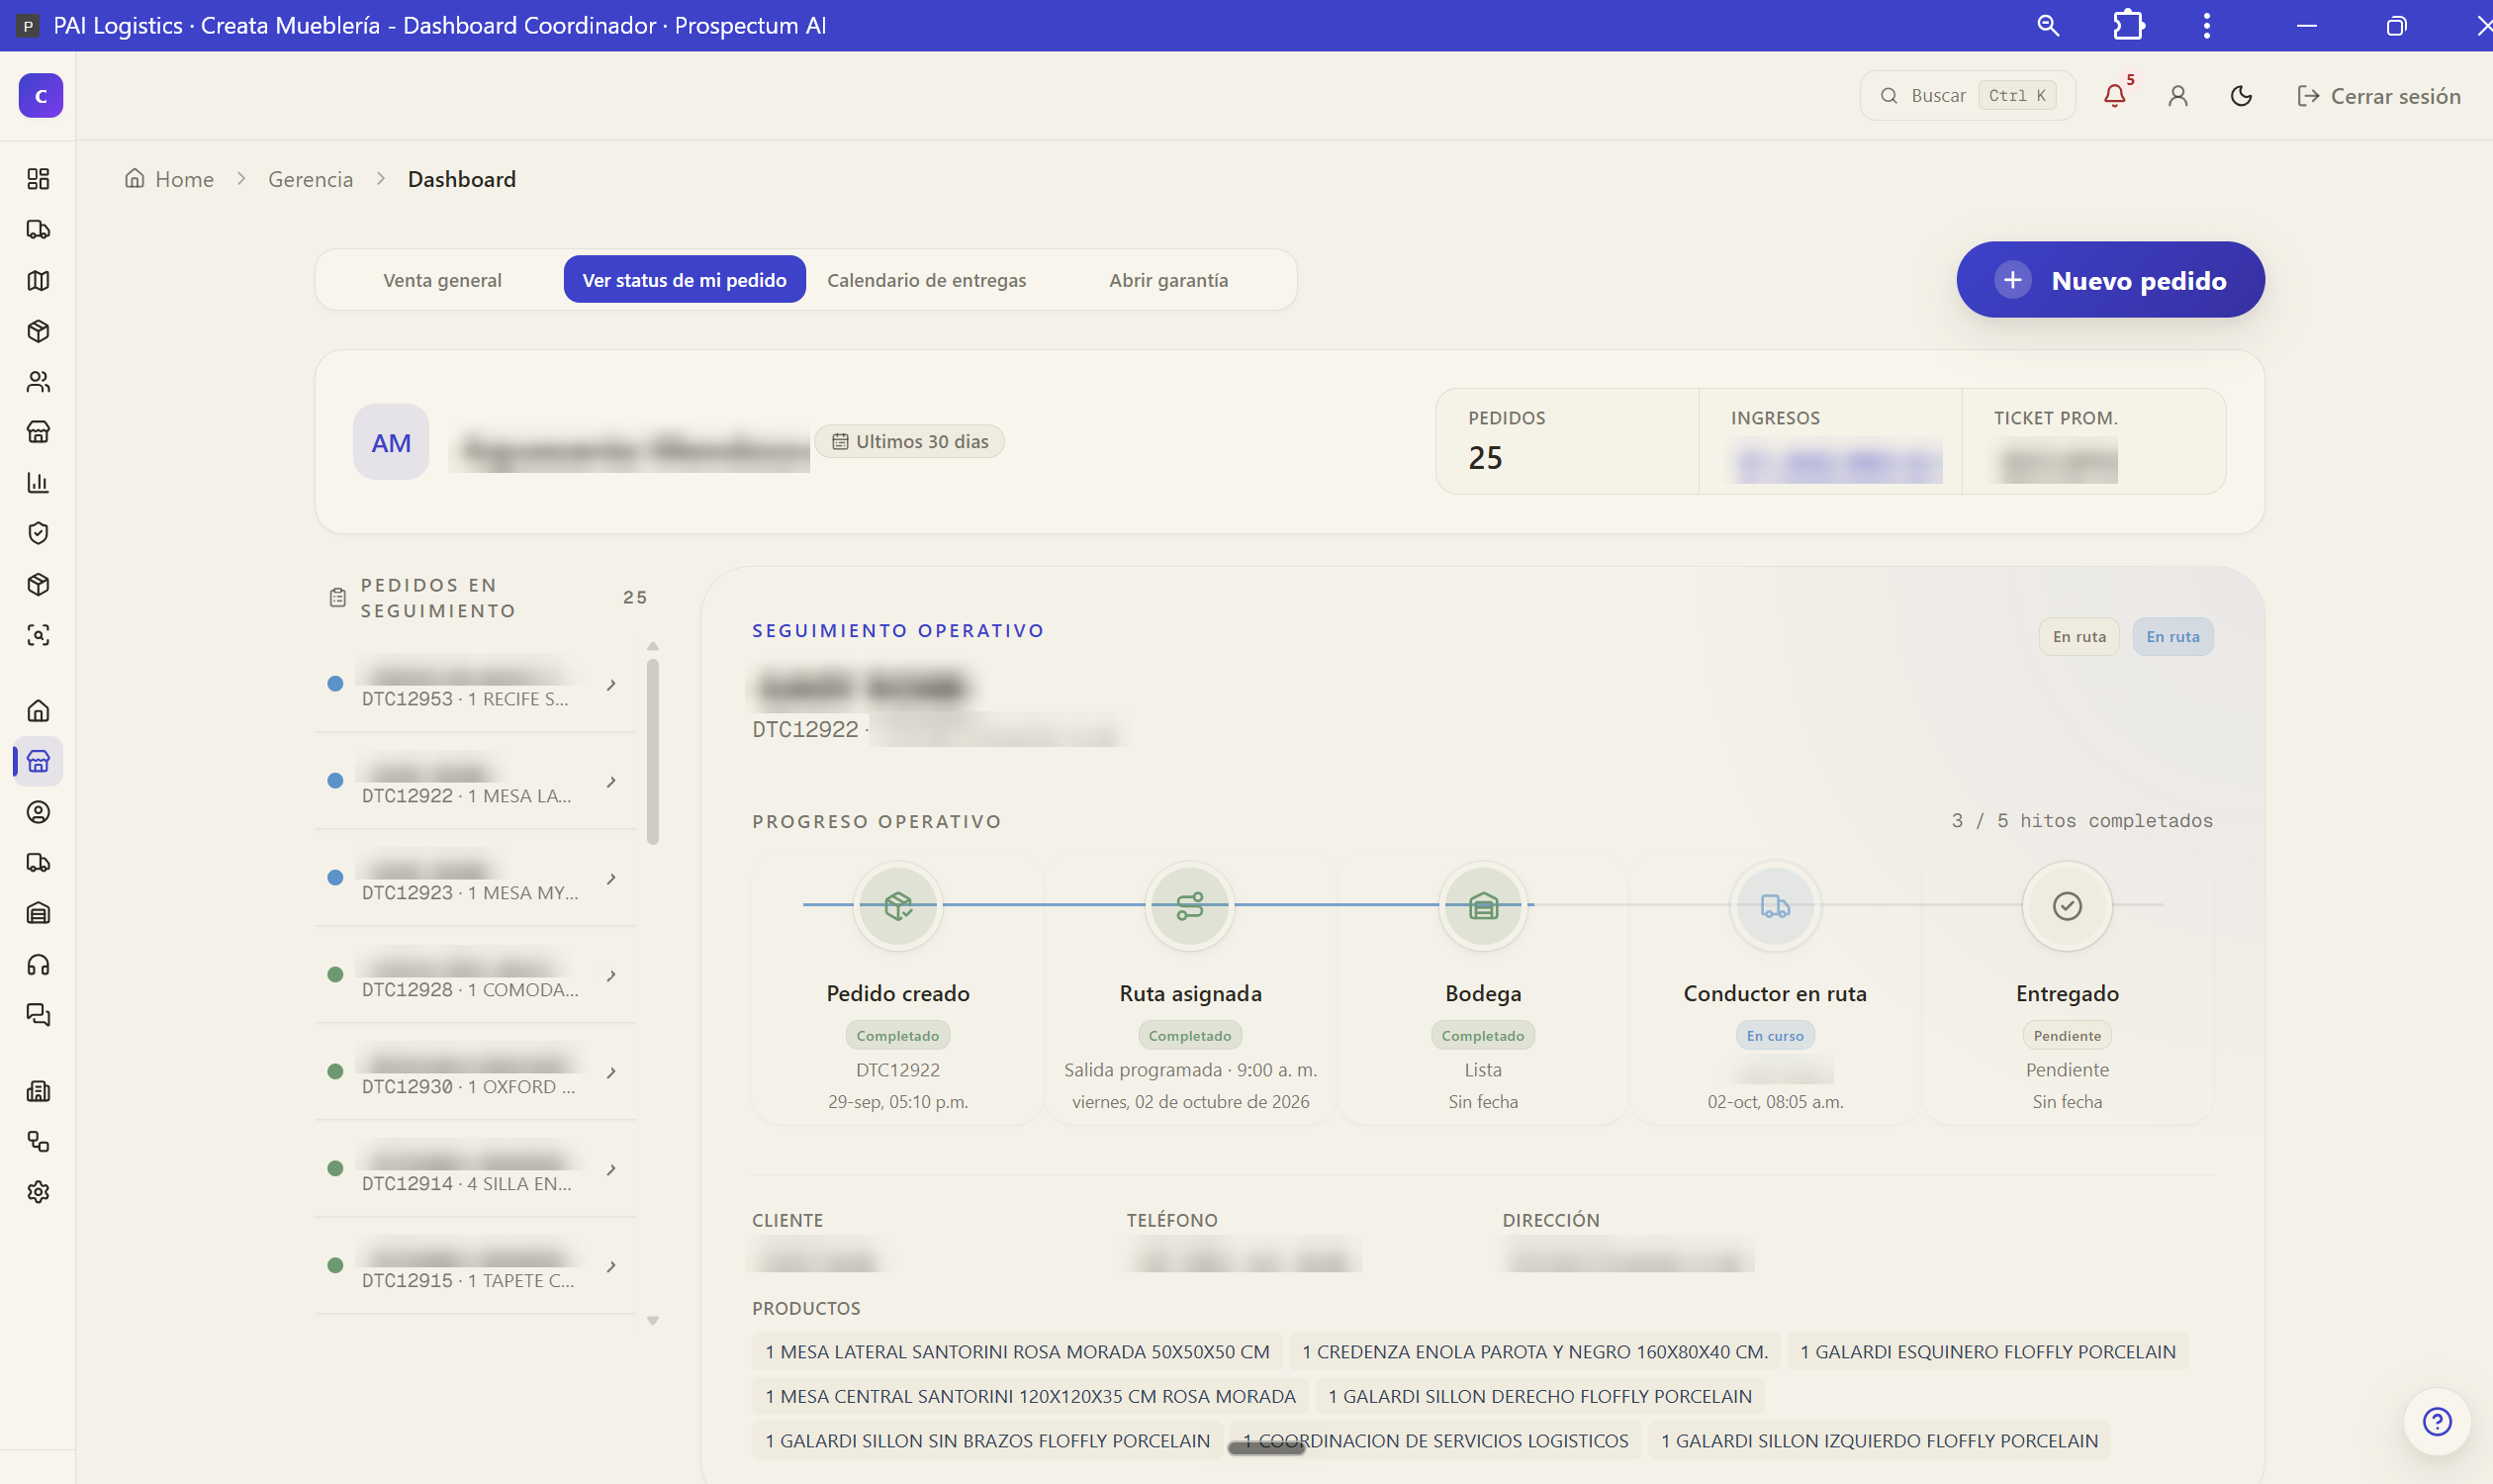
Task: Click the dashboard grid icon in sidebar
Action: pyautogui.click(x=38, y=179)
